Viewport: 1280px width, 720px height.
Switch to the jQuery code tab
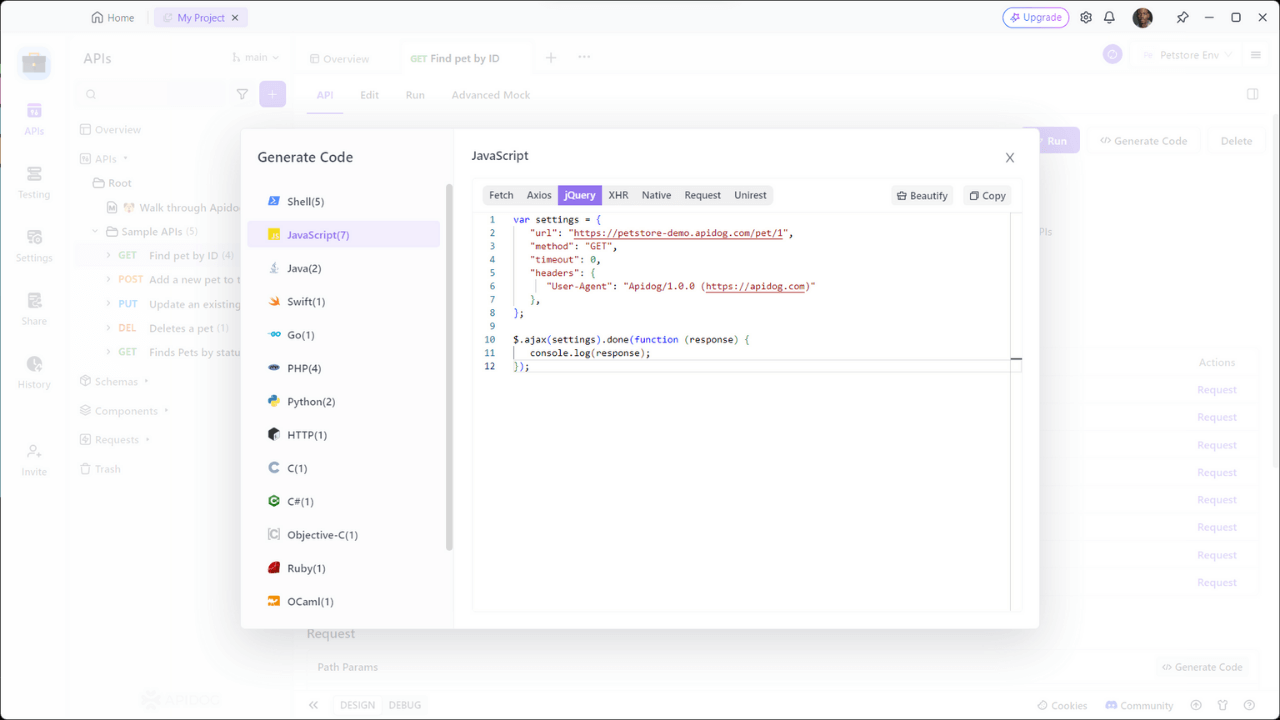coord(580,195)
